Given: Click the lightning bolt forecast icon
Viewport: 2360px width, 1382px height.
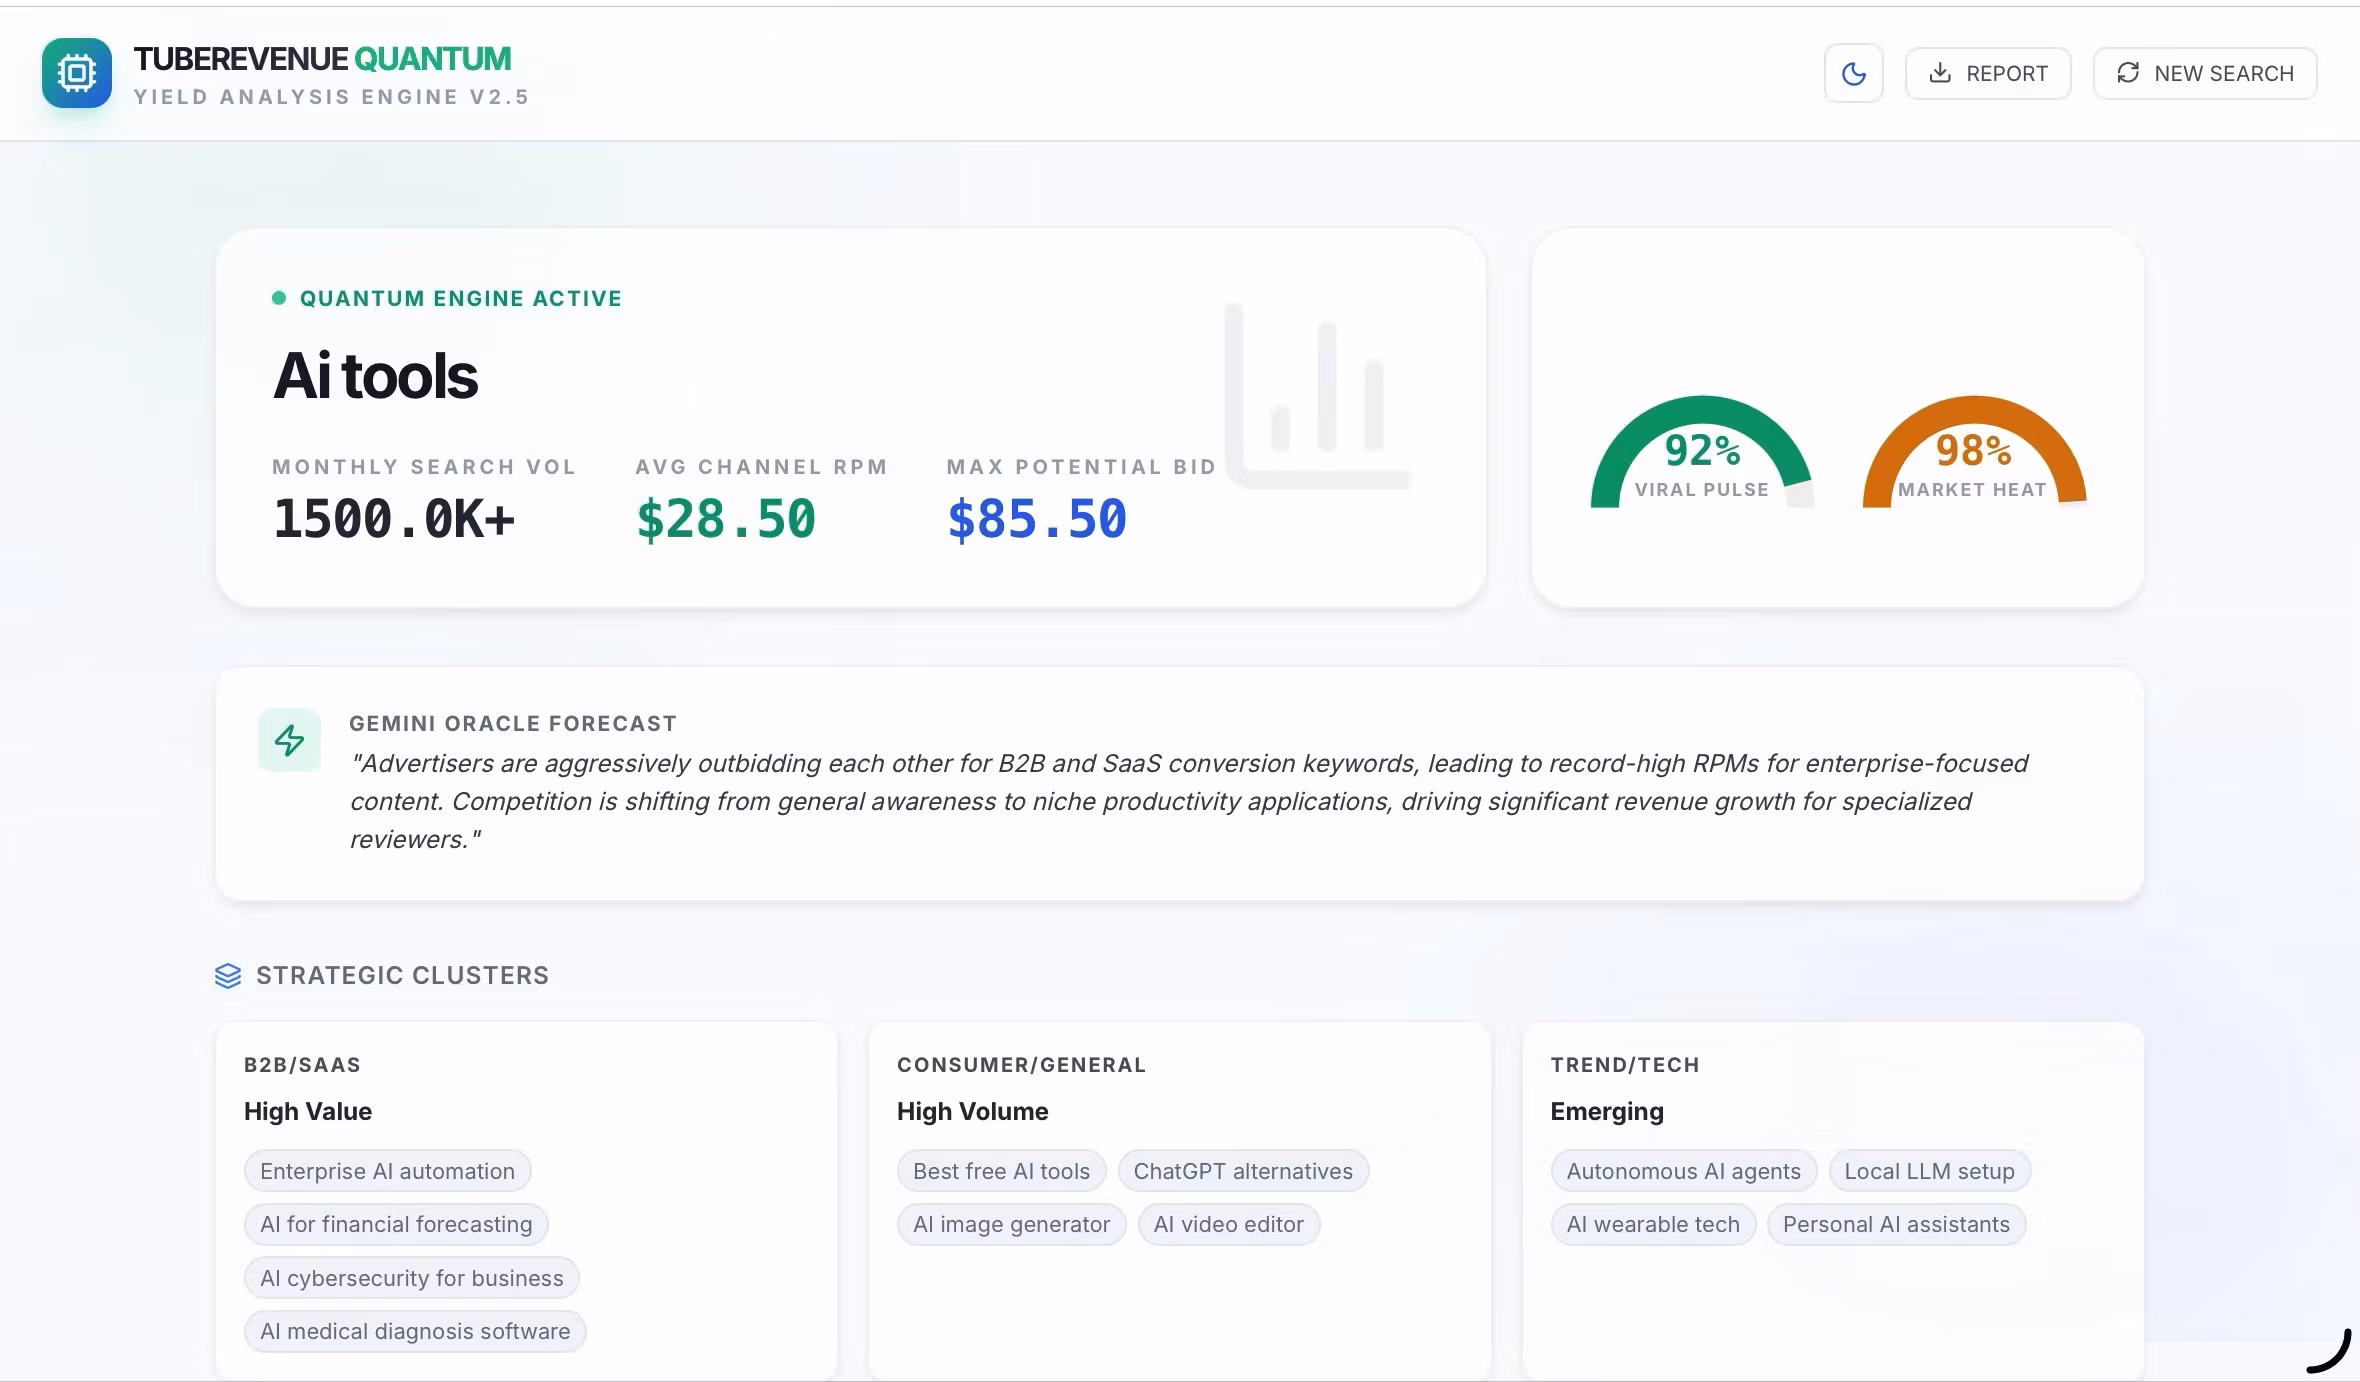Looking at the screenshot, I should point(289,740).
